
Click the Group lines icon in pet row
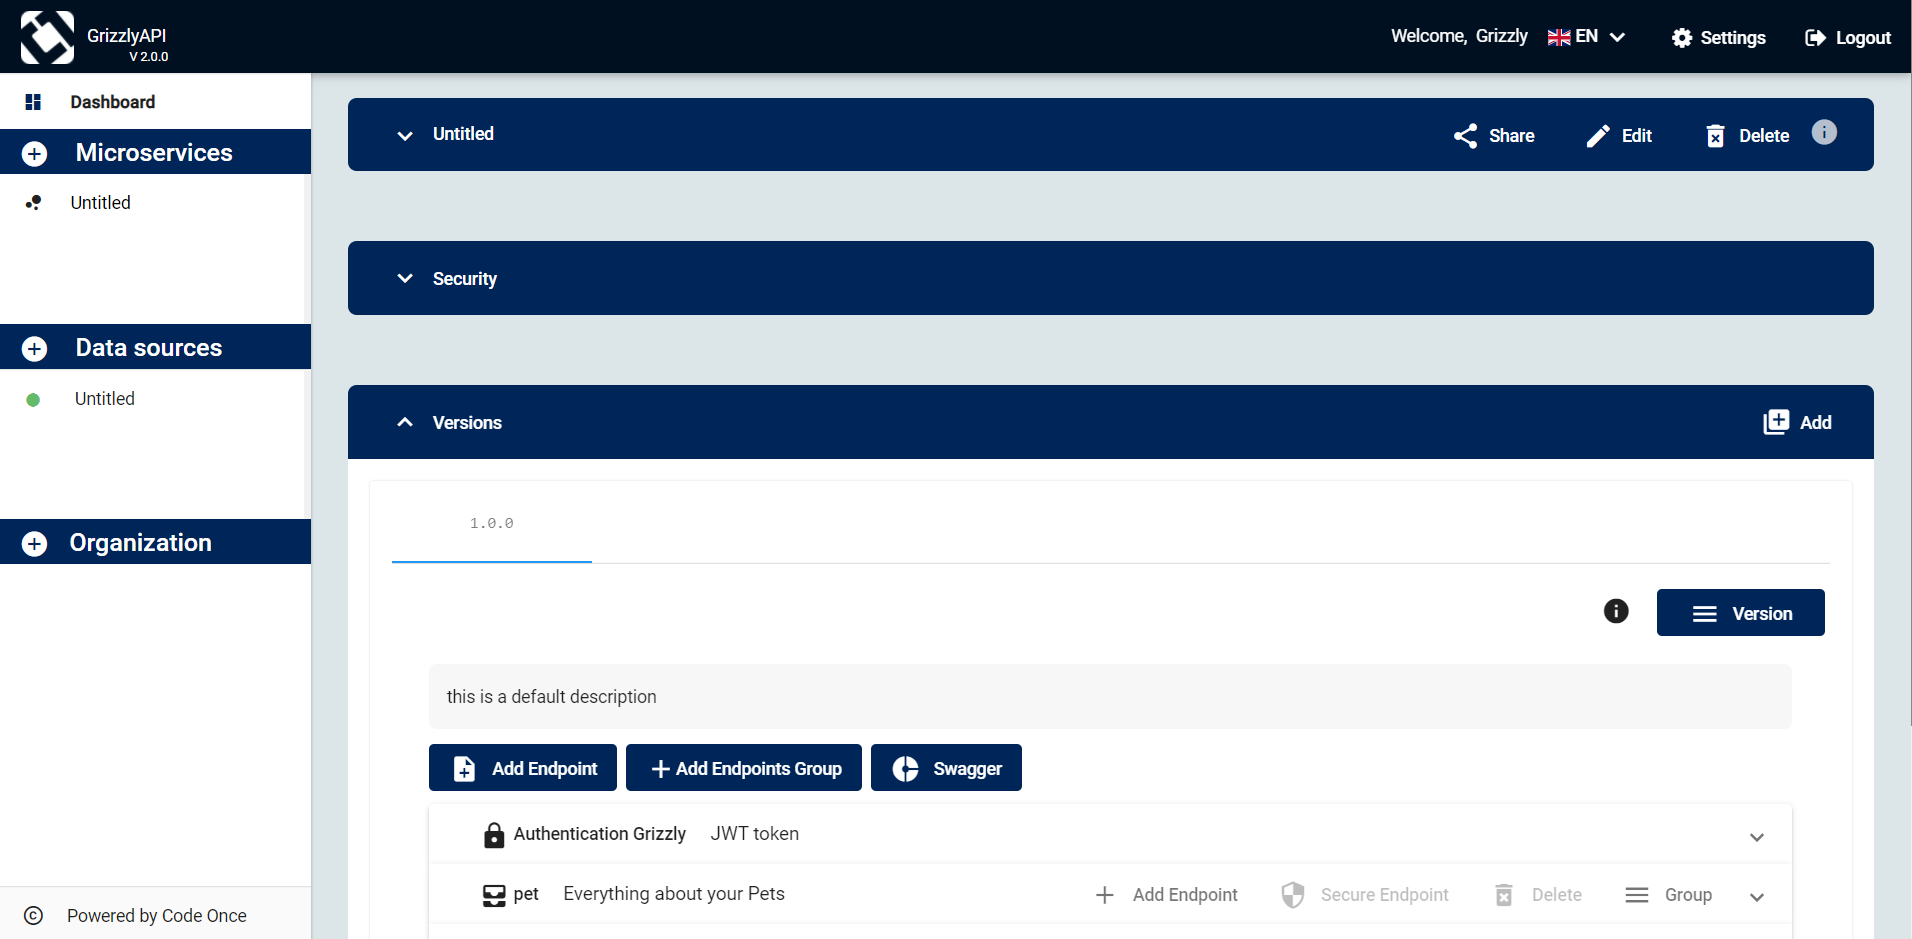tap(1637, 895)
